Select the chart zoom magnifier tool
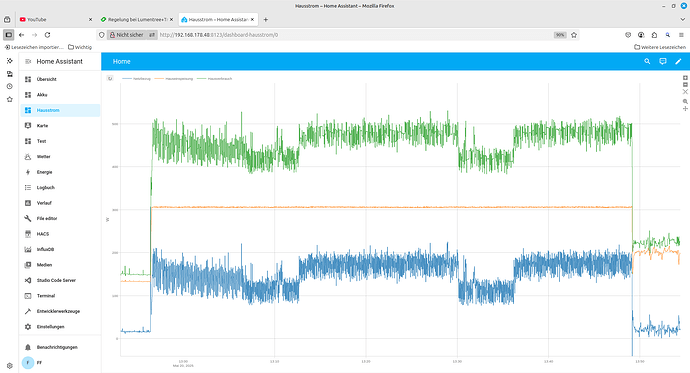690x373 pixels. click(685, 101)
